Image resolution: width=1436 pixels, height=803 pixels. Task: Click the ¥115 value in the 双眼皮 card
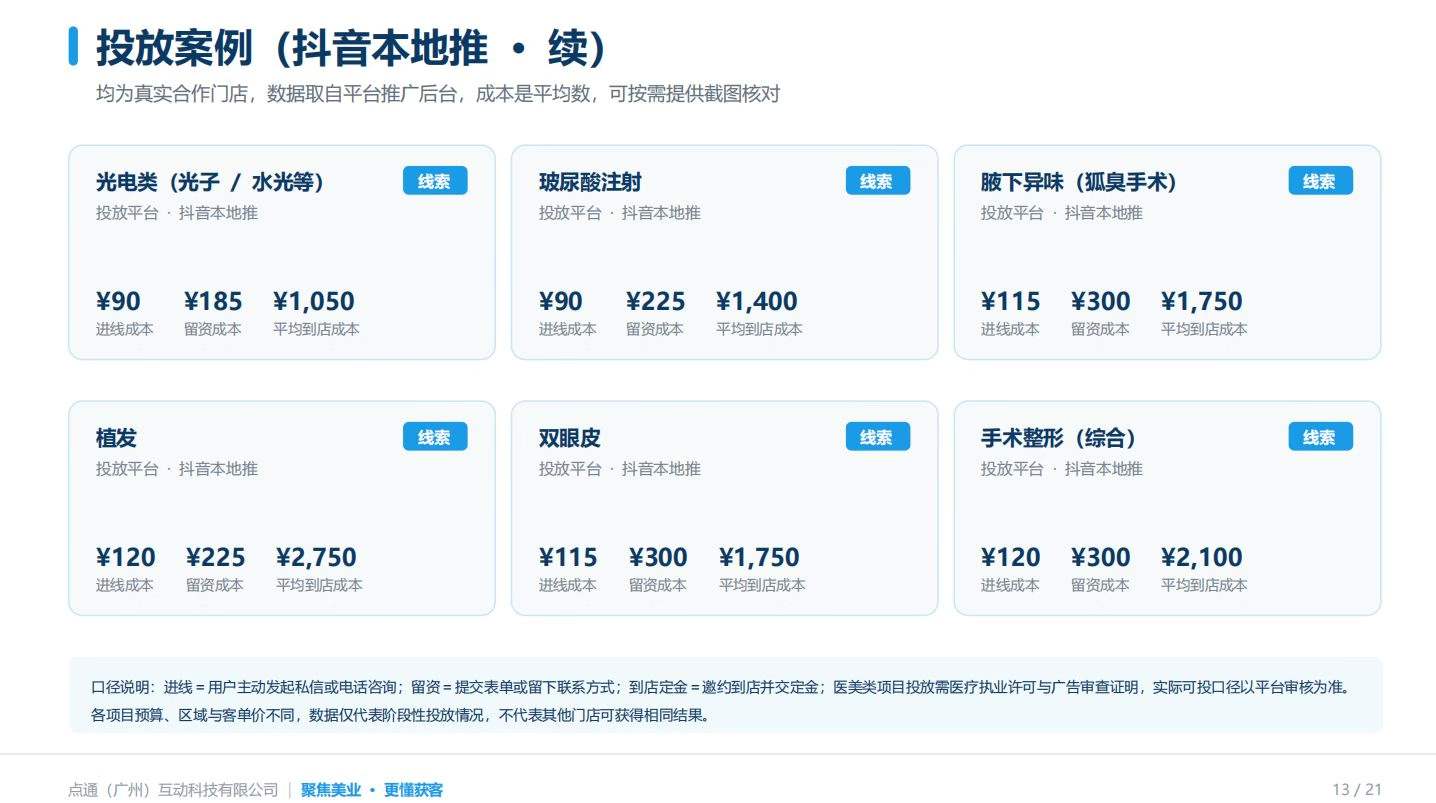point(568,557)
